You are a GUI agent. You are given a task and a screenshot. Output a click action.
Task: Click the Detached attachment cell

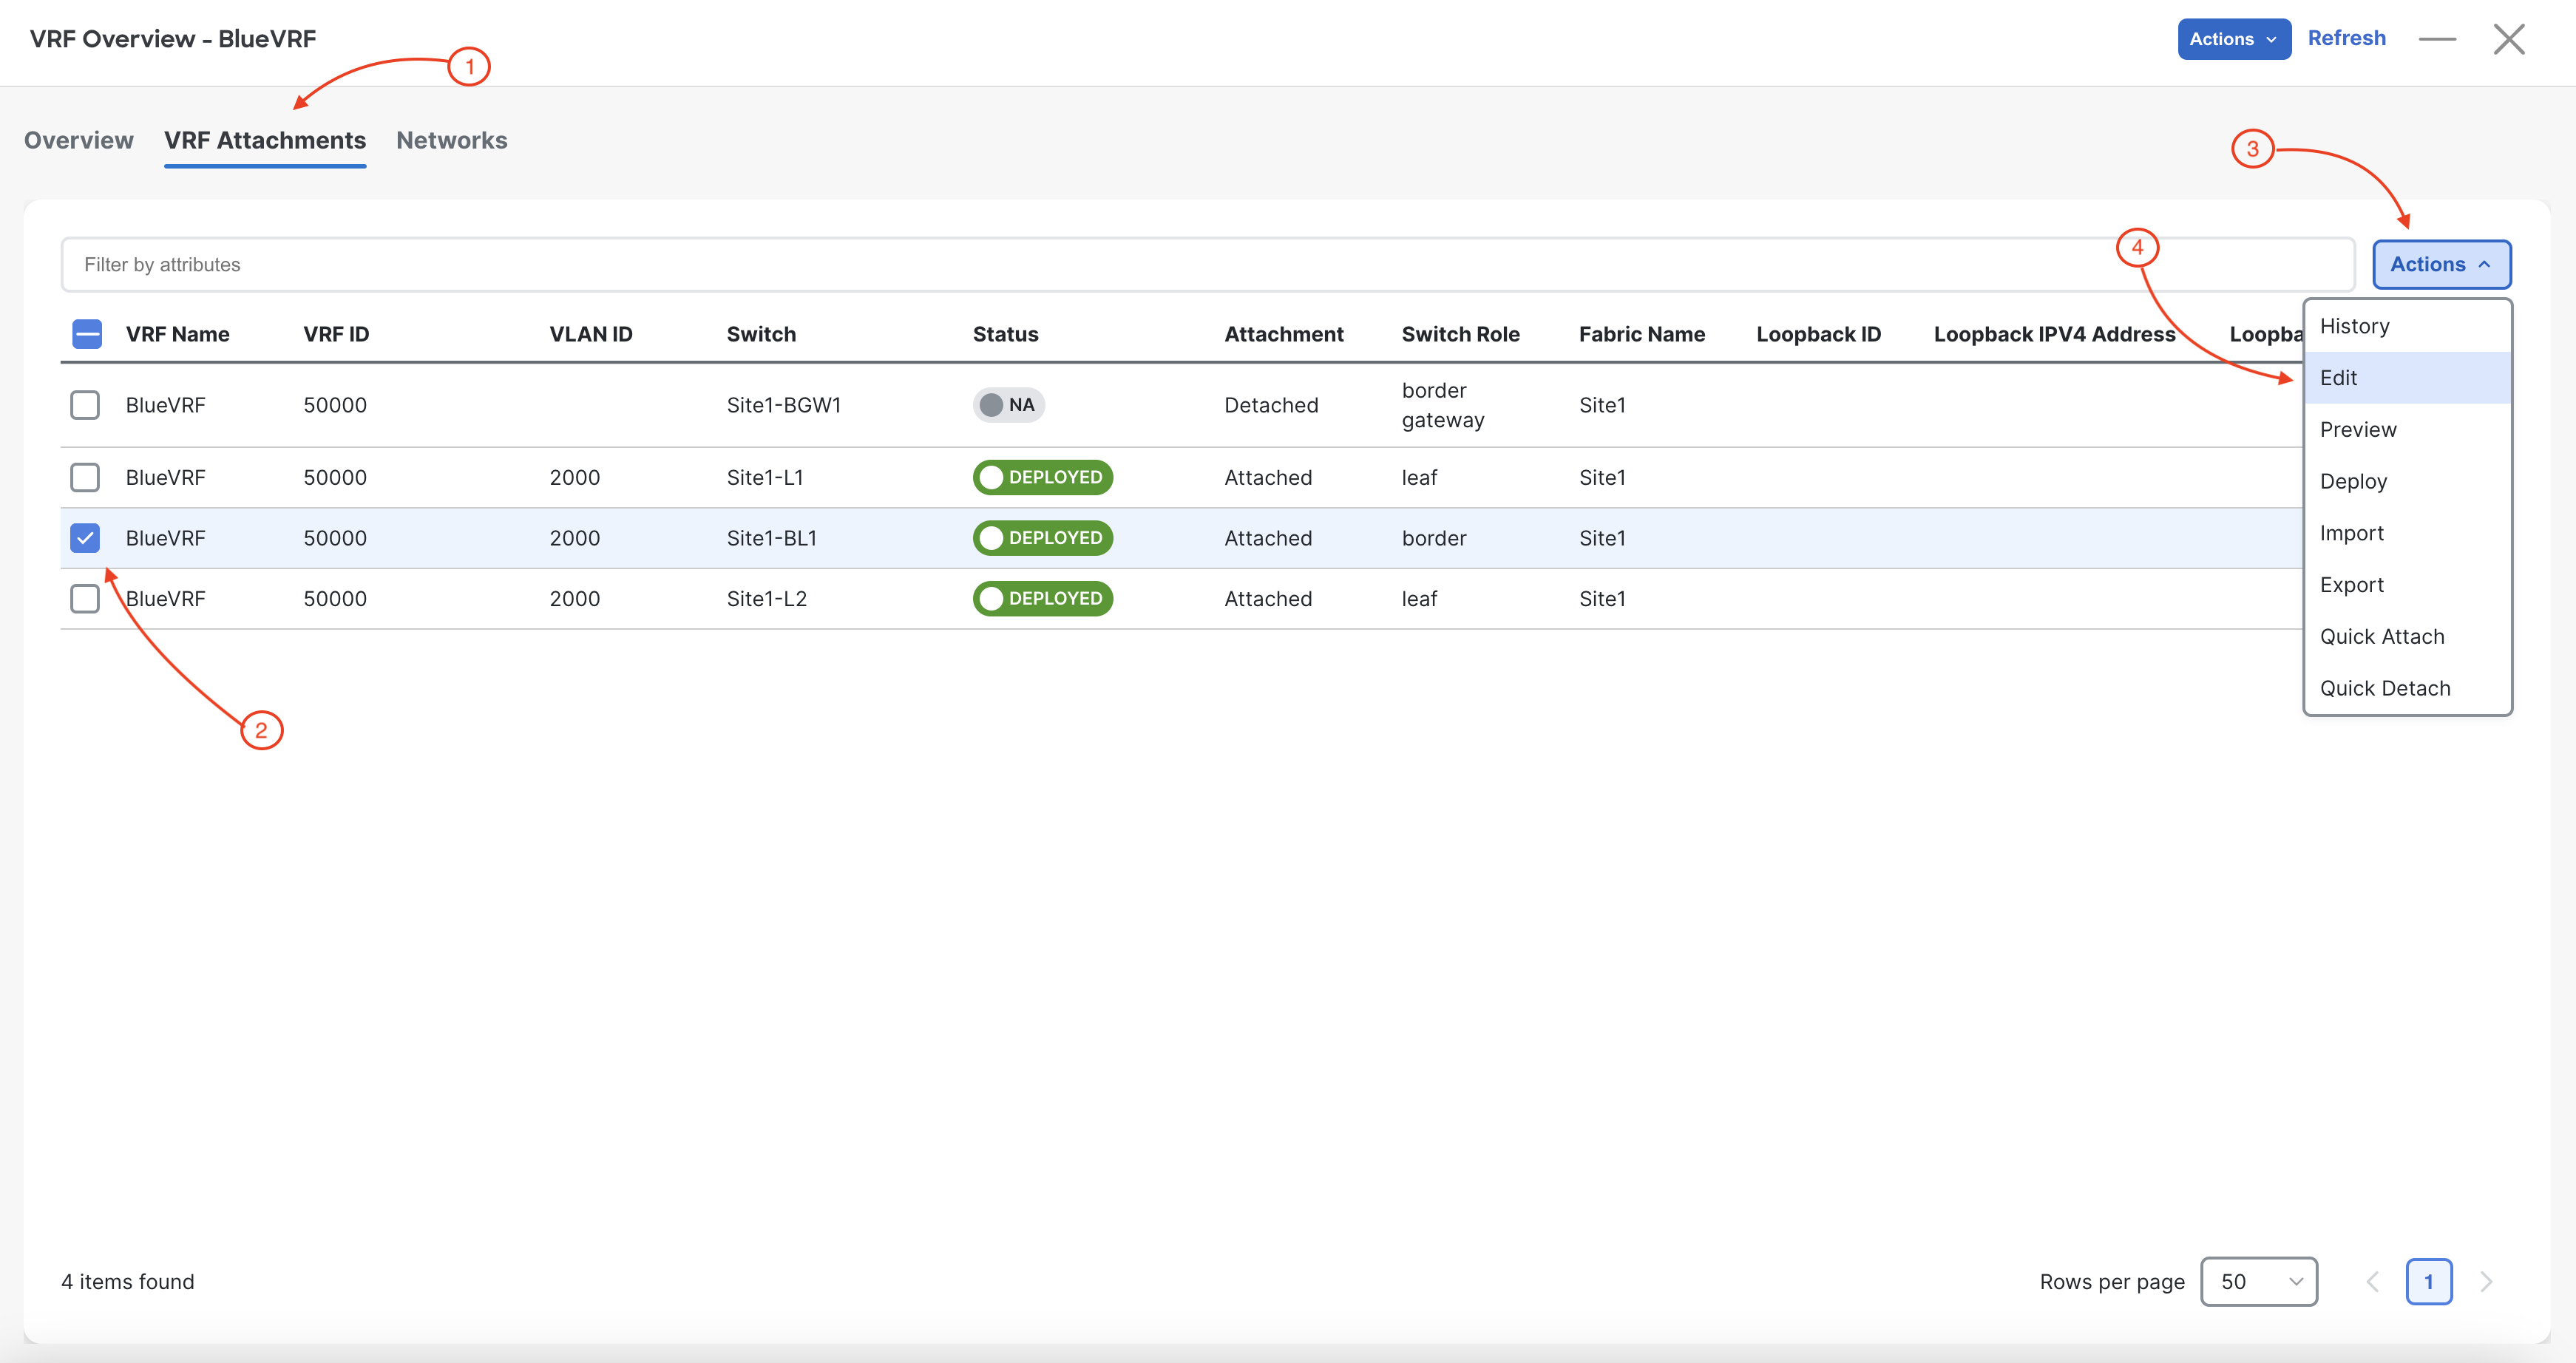1271,405
